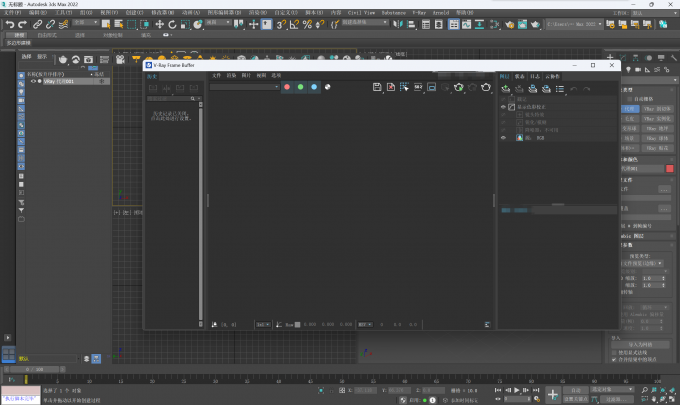Clear image in V-Ray Frame Buffer
The width and height of the screenshot is (680, 405).
click(391, 87)
